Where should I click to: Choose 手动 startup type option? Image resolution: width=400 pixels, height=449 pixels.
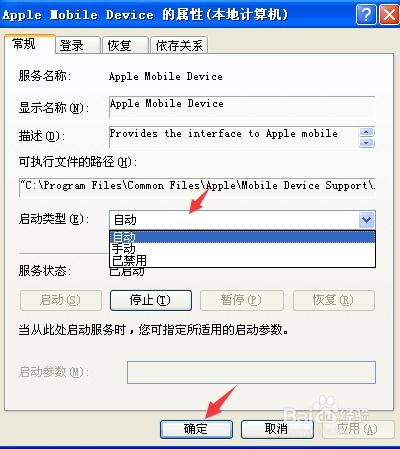coord(242,249)
